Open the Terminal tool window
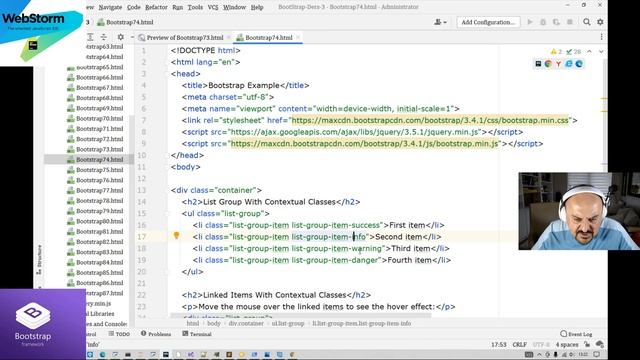This screenshot has width=640, height=360. tap(197, 334)
